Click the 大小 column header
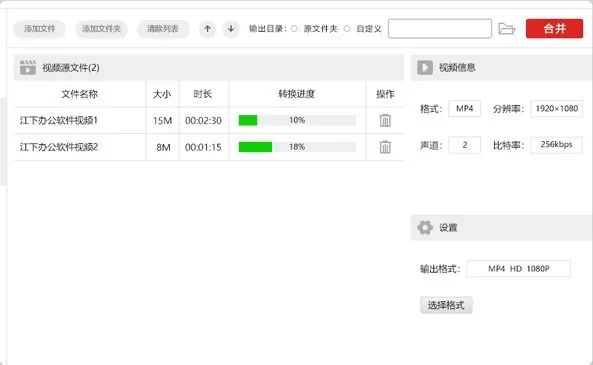 (x=162, y=94)
